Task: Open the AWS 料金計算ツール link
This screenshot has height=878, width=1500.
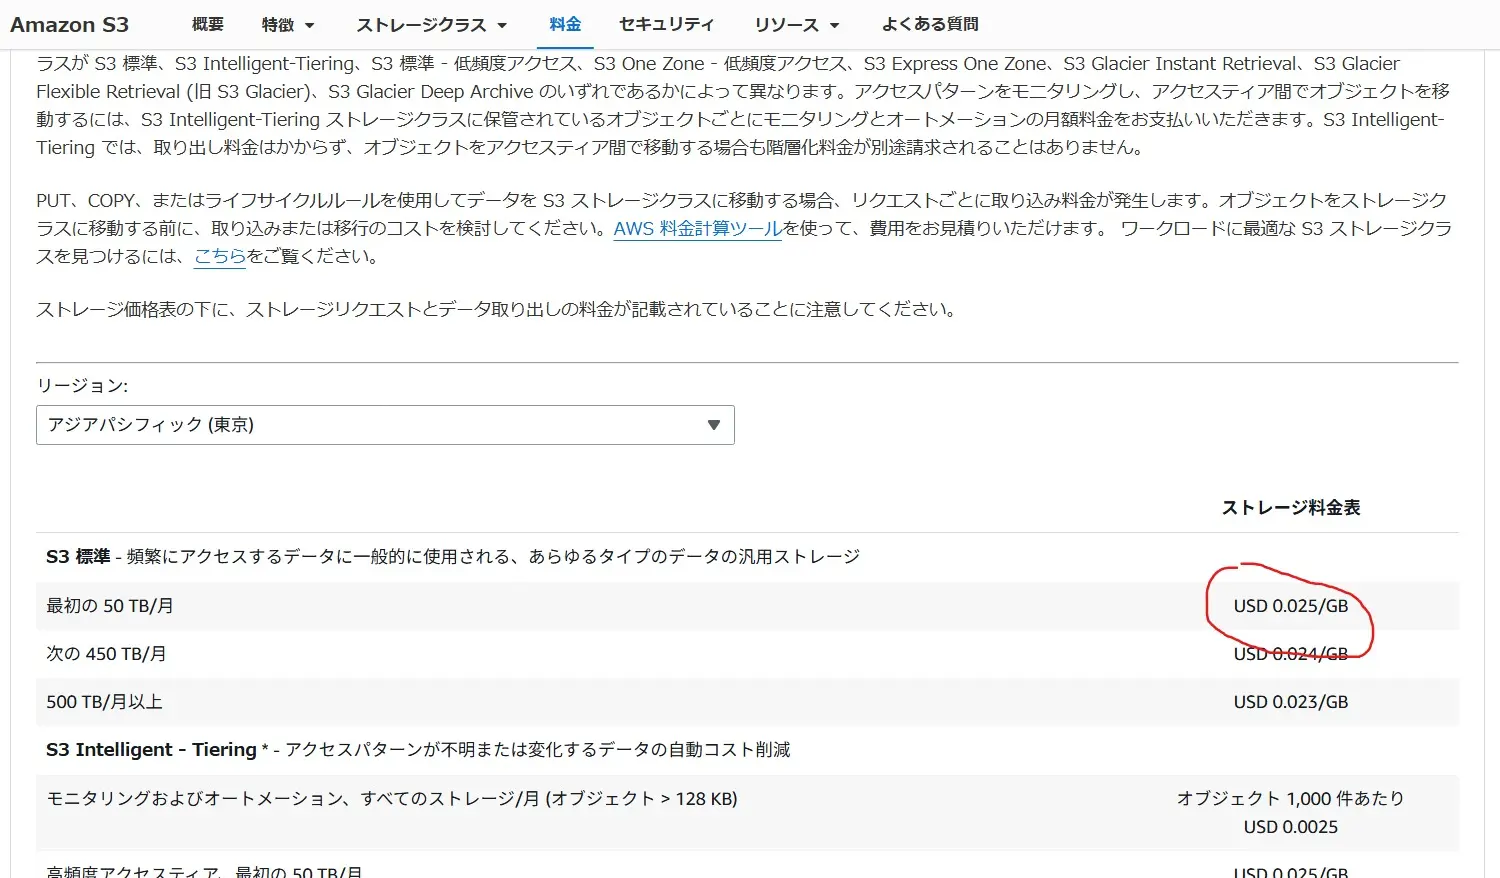Action: point(698,228)
